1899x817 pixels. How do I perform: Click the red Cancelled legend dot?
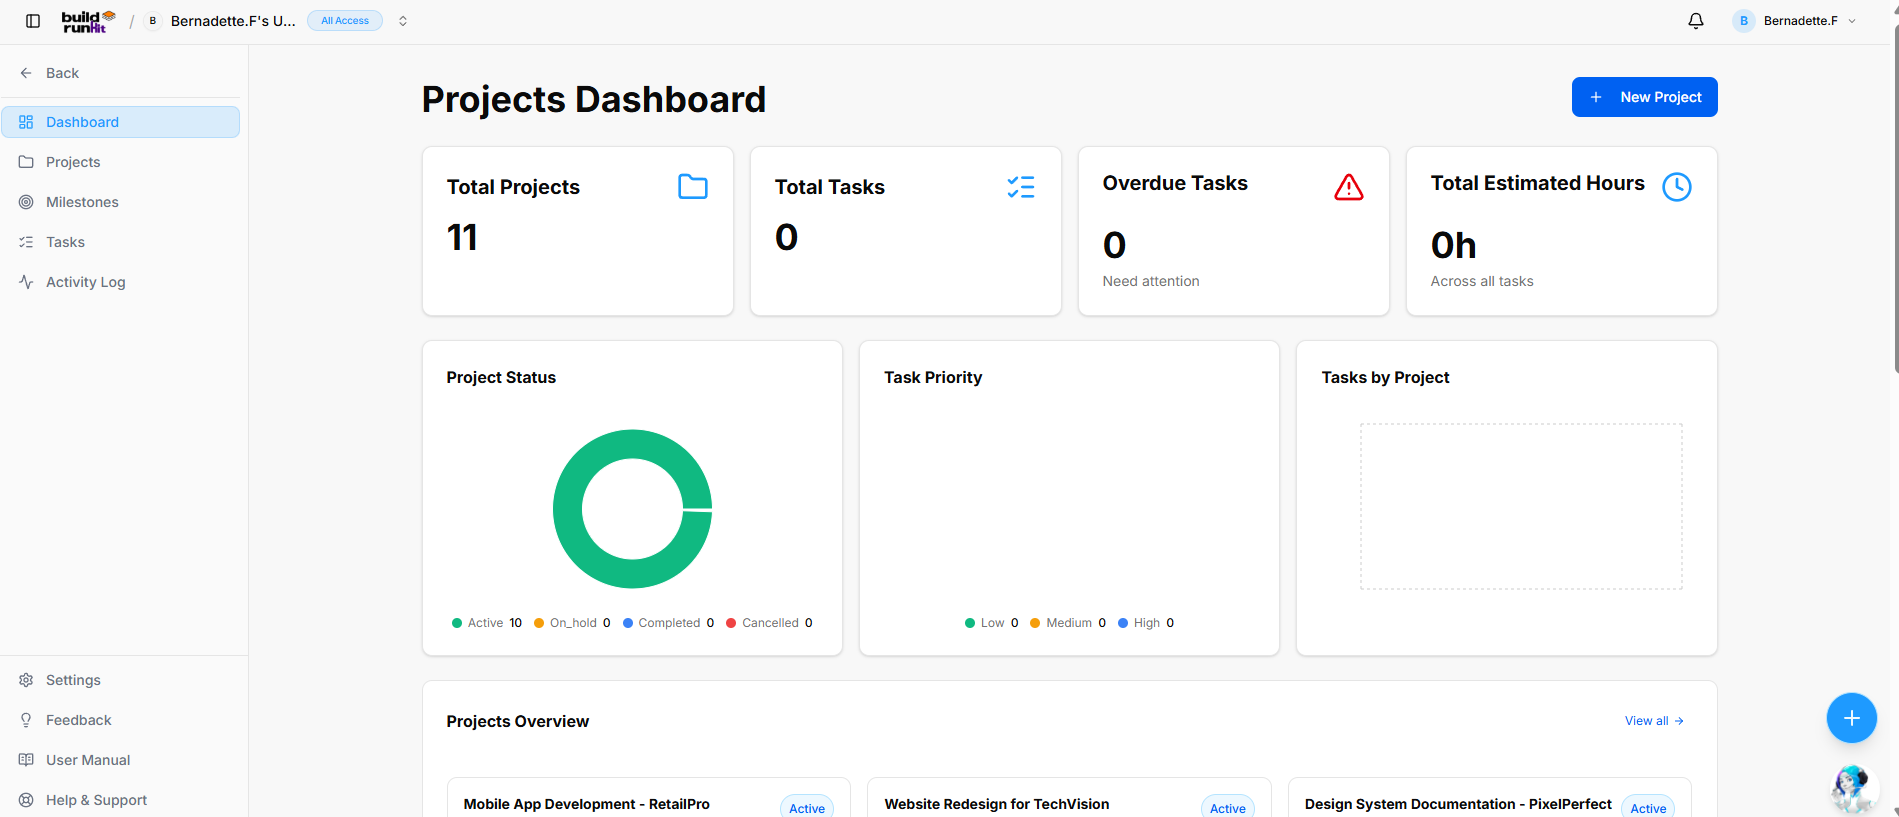731,623
